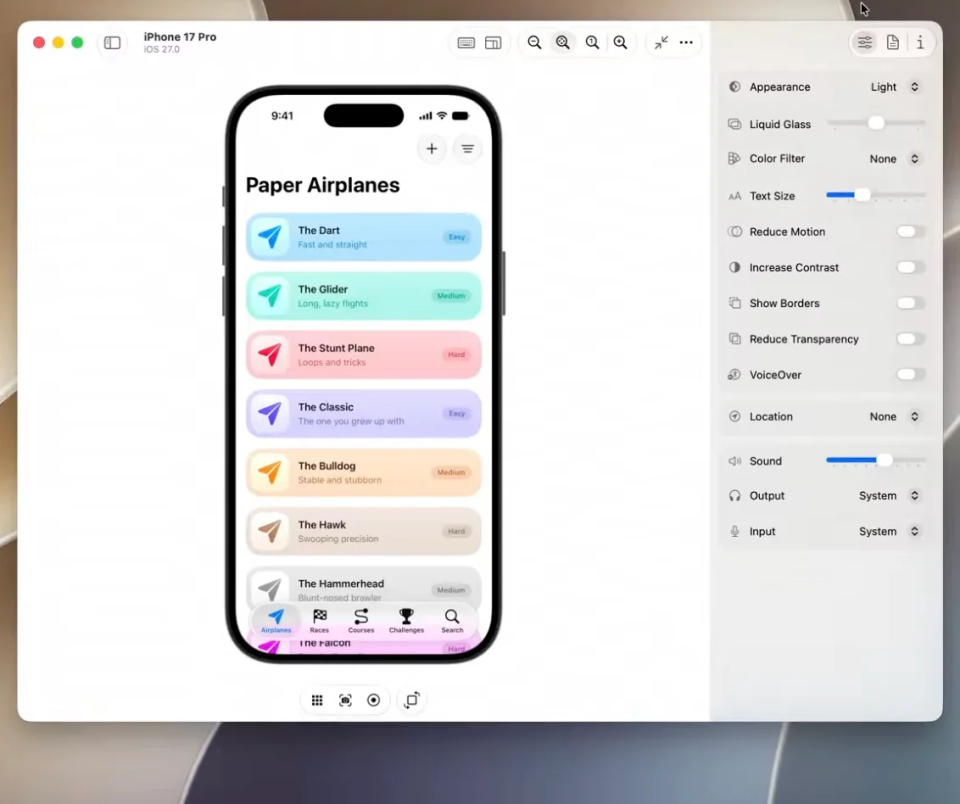
Task: Open the Location None dropdown
Action: [894, 416]
